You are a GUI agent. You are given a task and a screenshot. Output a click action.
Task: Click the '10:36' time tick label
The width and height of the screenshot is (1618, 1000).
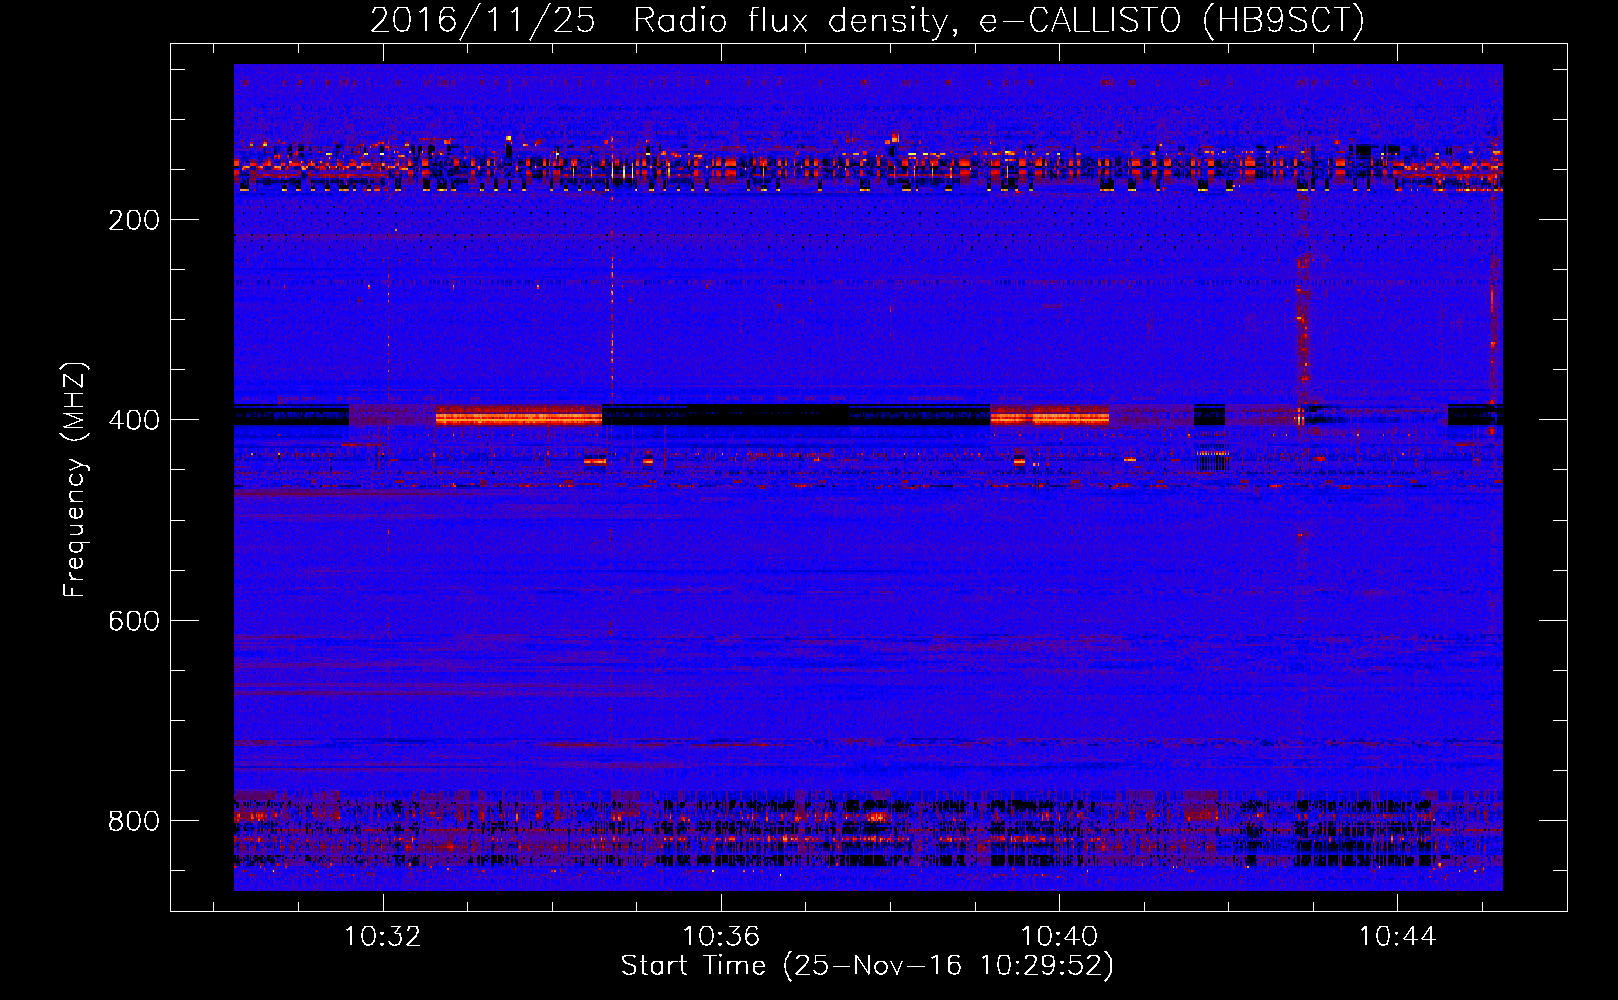[x=721, y=936]
